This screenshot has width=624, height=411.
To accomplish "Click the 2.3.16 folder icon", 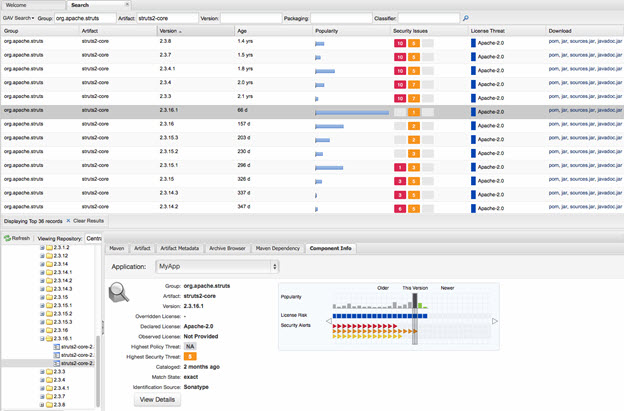I will pyautogui.click(x=49, y=329).
